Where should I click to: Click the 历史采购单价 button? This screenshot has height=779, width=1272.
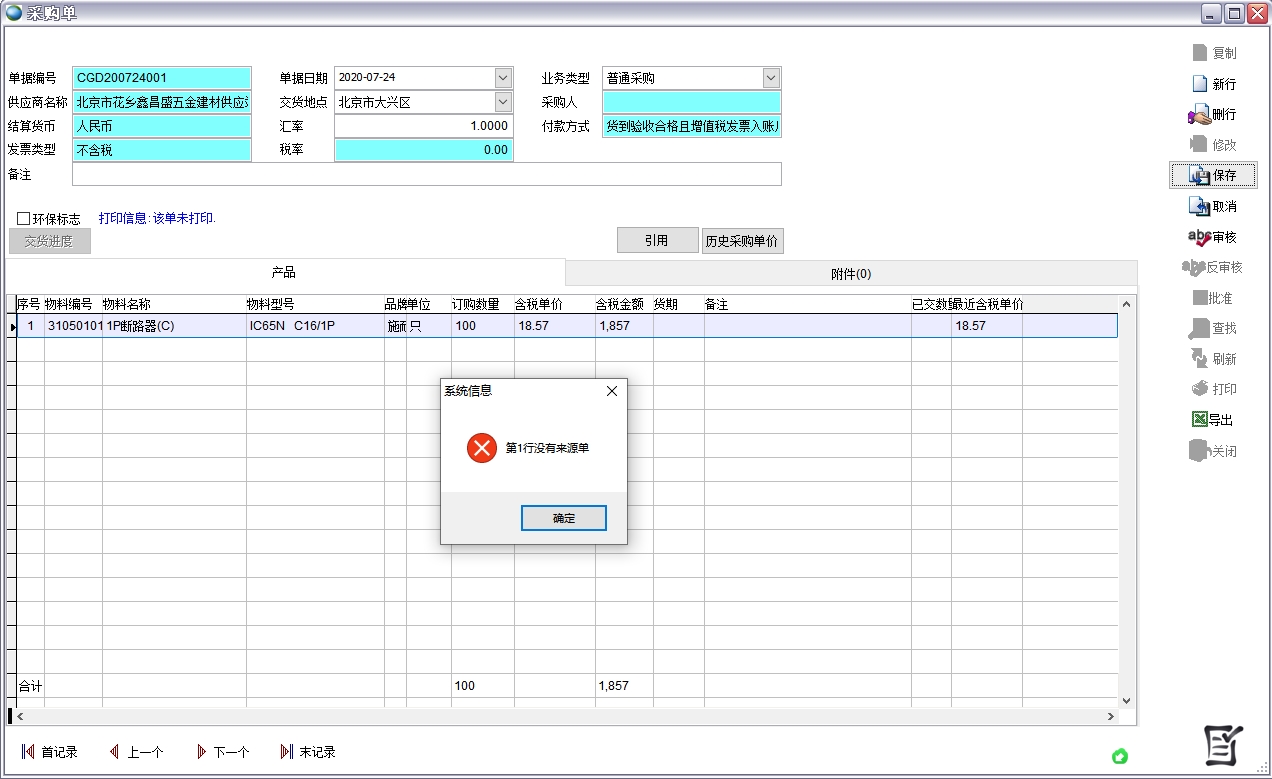(x=743, y=241)
